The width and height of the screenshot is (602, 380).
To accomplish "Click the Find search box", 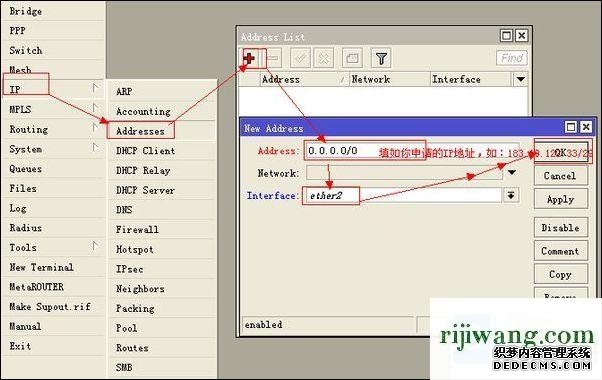I will point(512,58).
